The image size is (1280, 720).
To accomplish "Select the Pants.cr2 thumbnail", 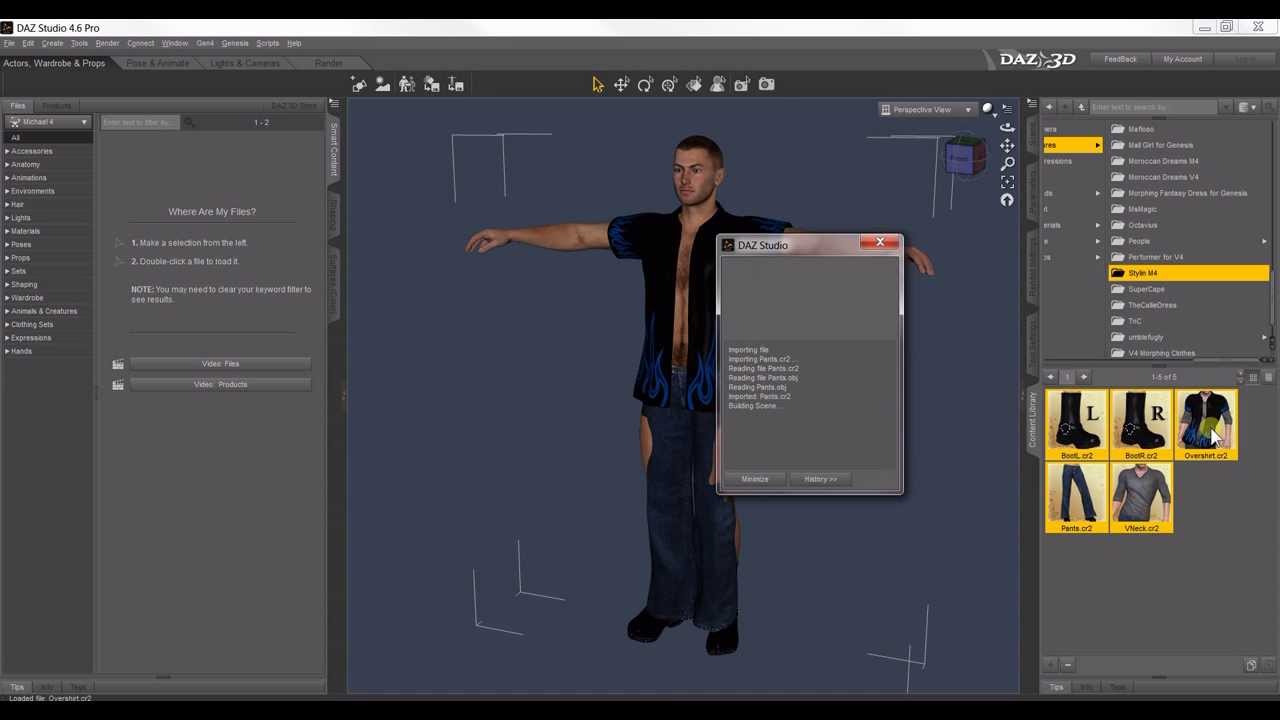I will 1077,498.
